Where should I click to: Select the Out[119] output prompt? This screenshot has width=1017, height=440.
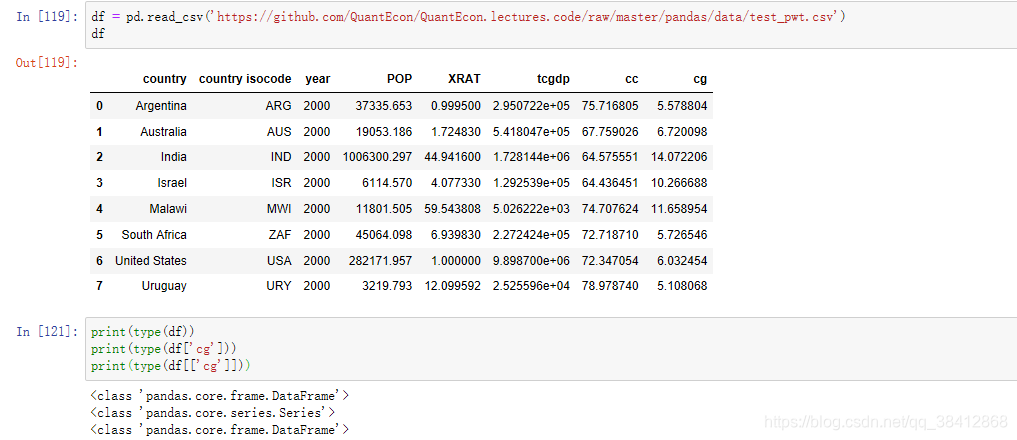47,63
